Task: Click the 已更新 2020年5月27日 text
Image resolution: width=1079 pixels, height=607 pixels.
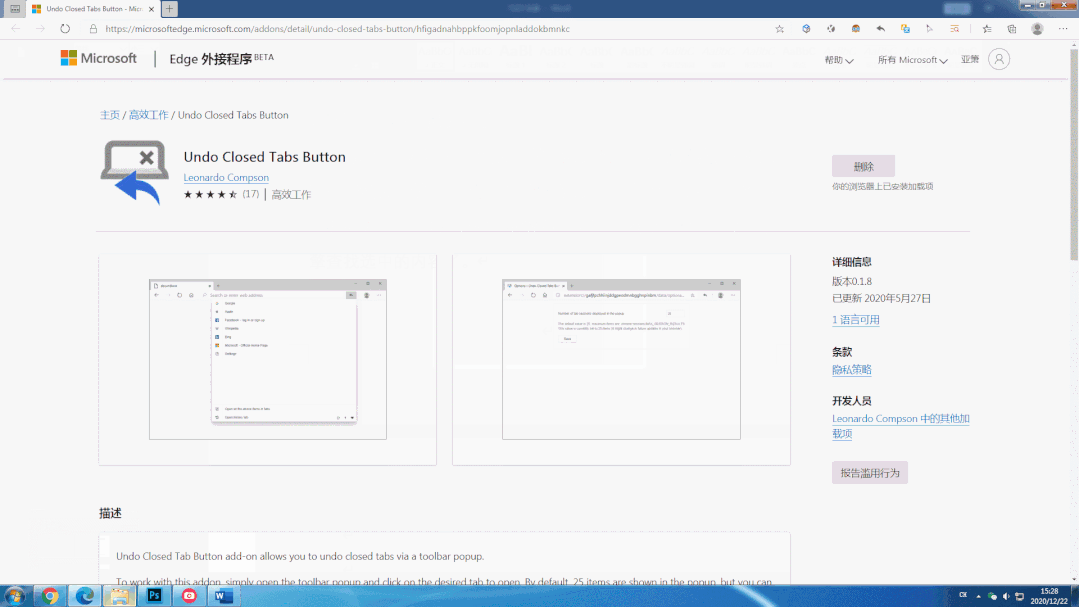Action: [882, 299]
